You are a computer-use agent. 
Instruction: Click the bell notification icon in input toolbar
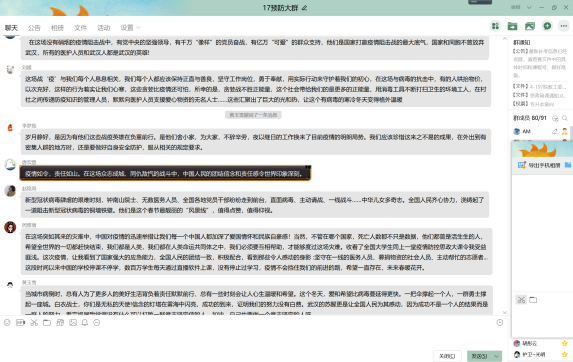pyautogui.click(x=85, y=323)
